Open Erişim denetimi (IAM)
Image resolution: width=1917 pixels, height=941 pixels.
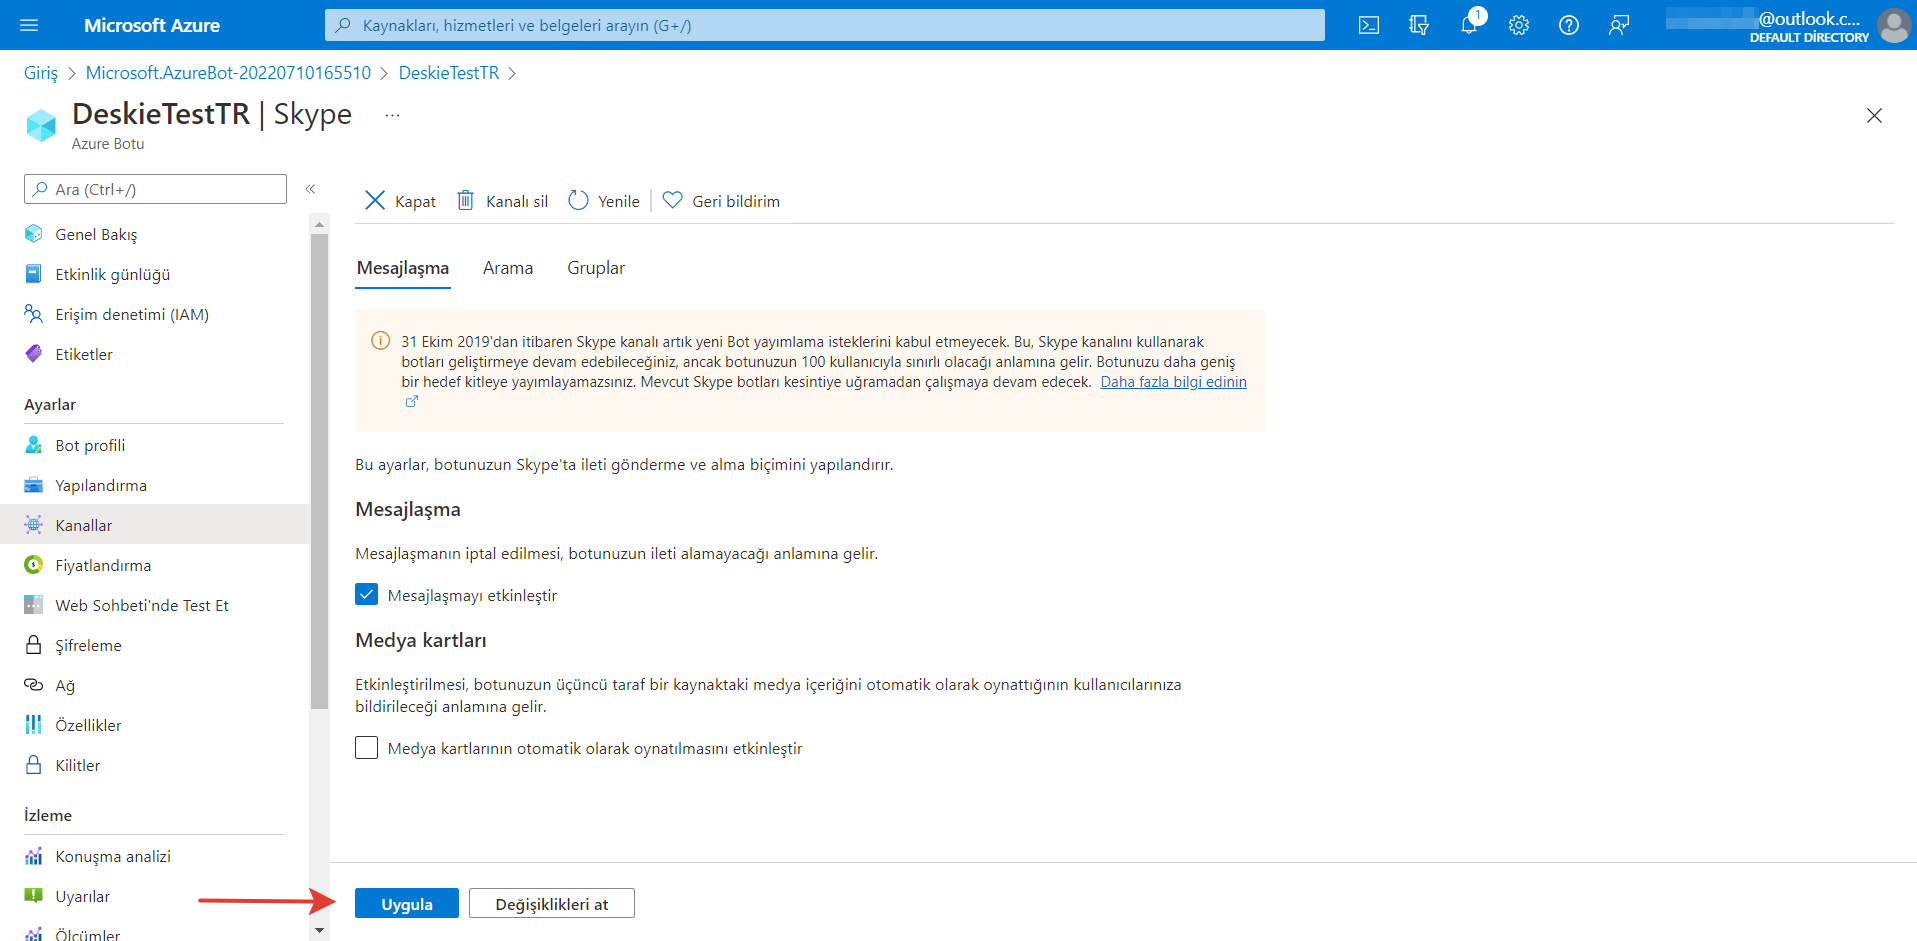(x=132, y=314)
